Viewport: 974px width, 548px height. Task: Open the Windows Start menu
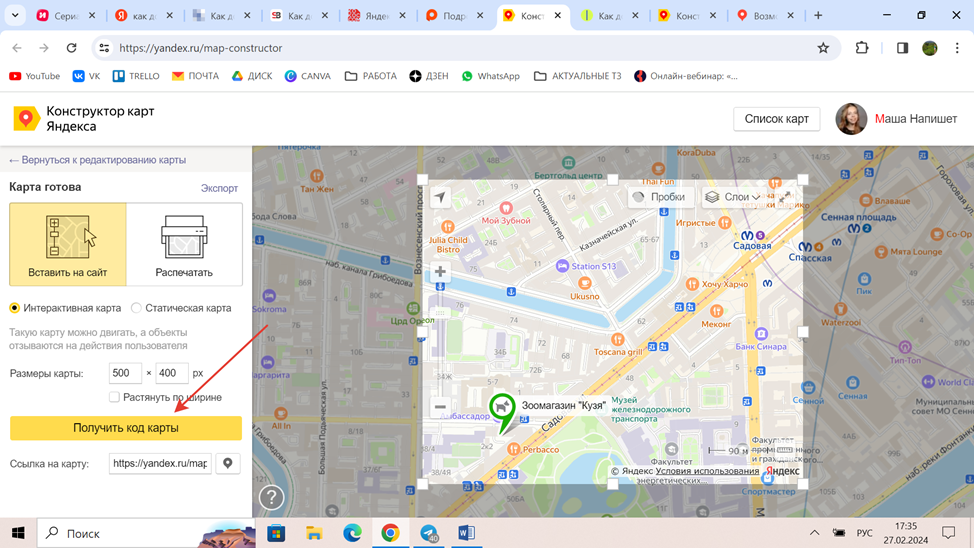18,533
